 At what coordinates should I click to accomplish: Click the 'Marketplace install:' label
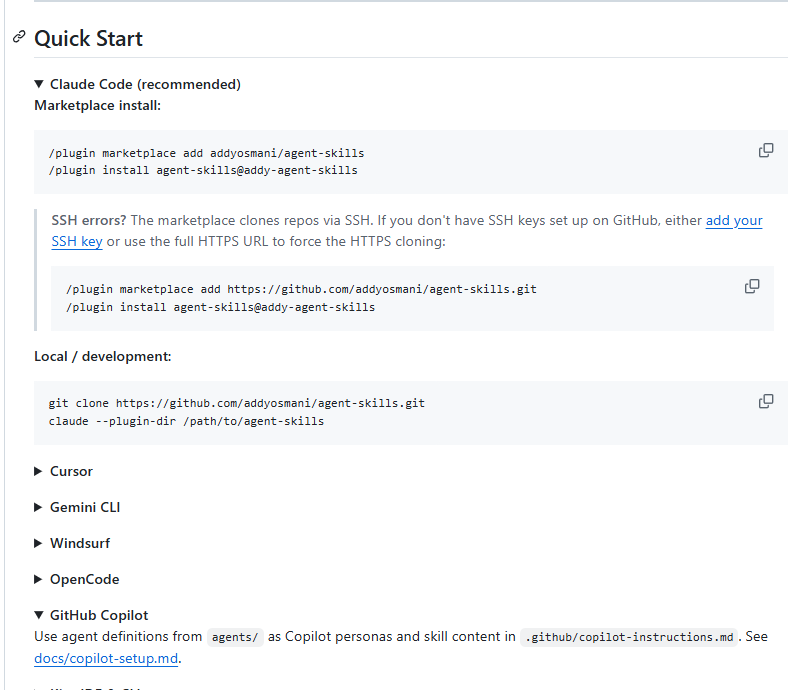[97, 106]
